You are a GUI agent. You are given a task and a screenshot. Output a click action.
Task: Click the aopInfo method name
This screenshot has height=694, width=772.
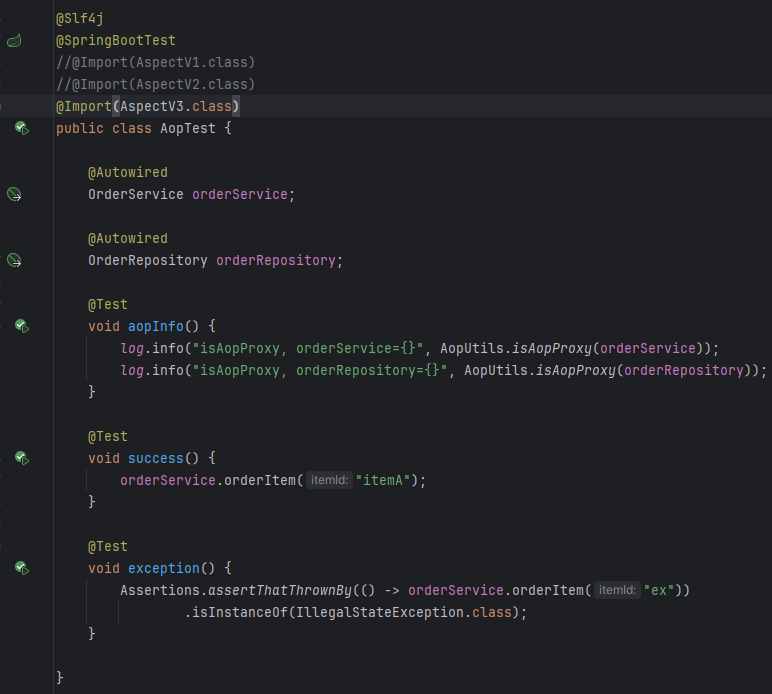point(156,326)
